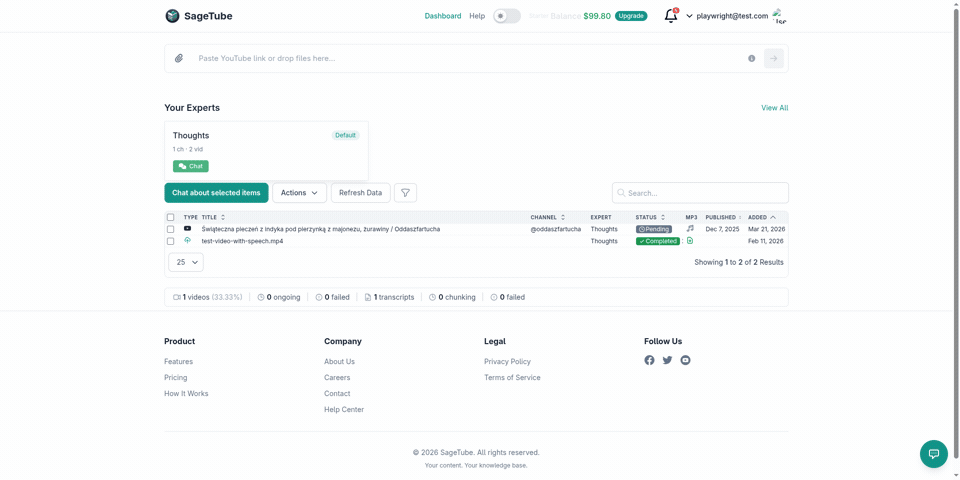Click the Dec 7, 2025 published date
The height and width of the screenshot is (480, 960).
click(x=722, y=229)
